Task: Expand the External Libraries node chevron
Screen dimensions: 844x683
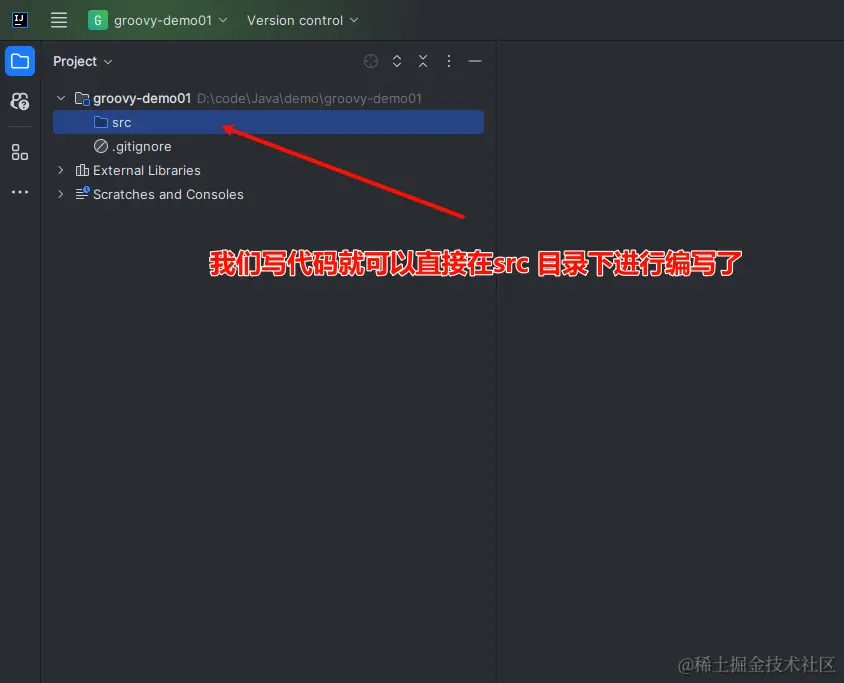Action: coord(61,170)
